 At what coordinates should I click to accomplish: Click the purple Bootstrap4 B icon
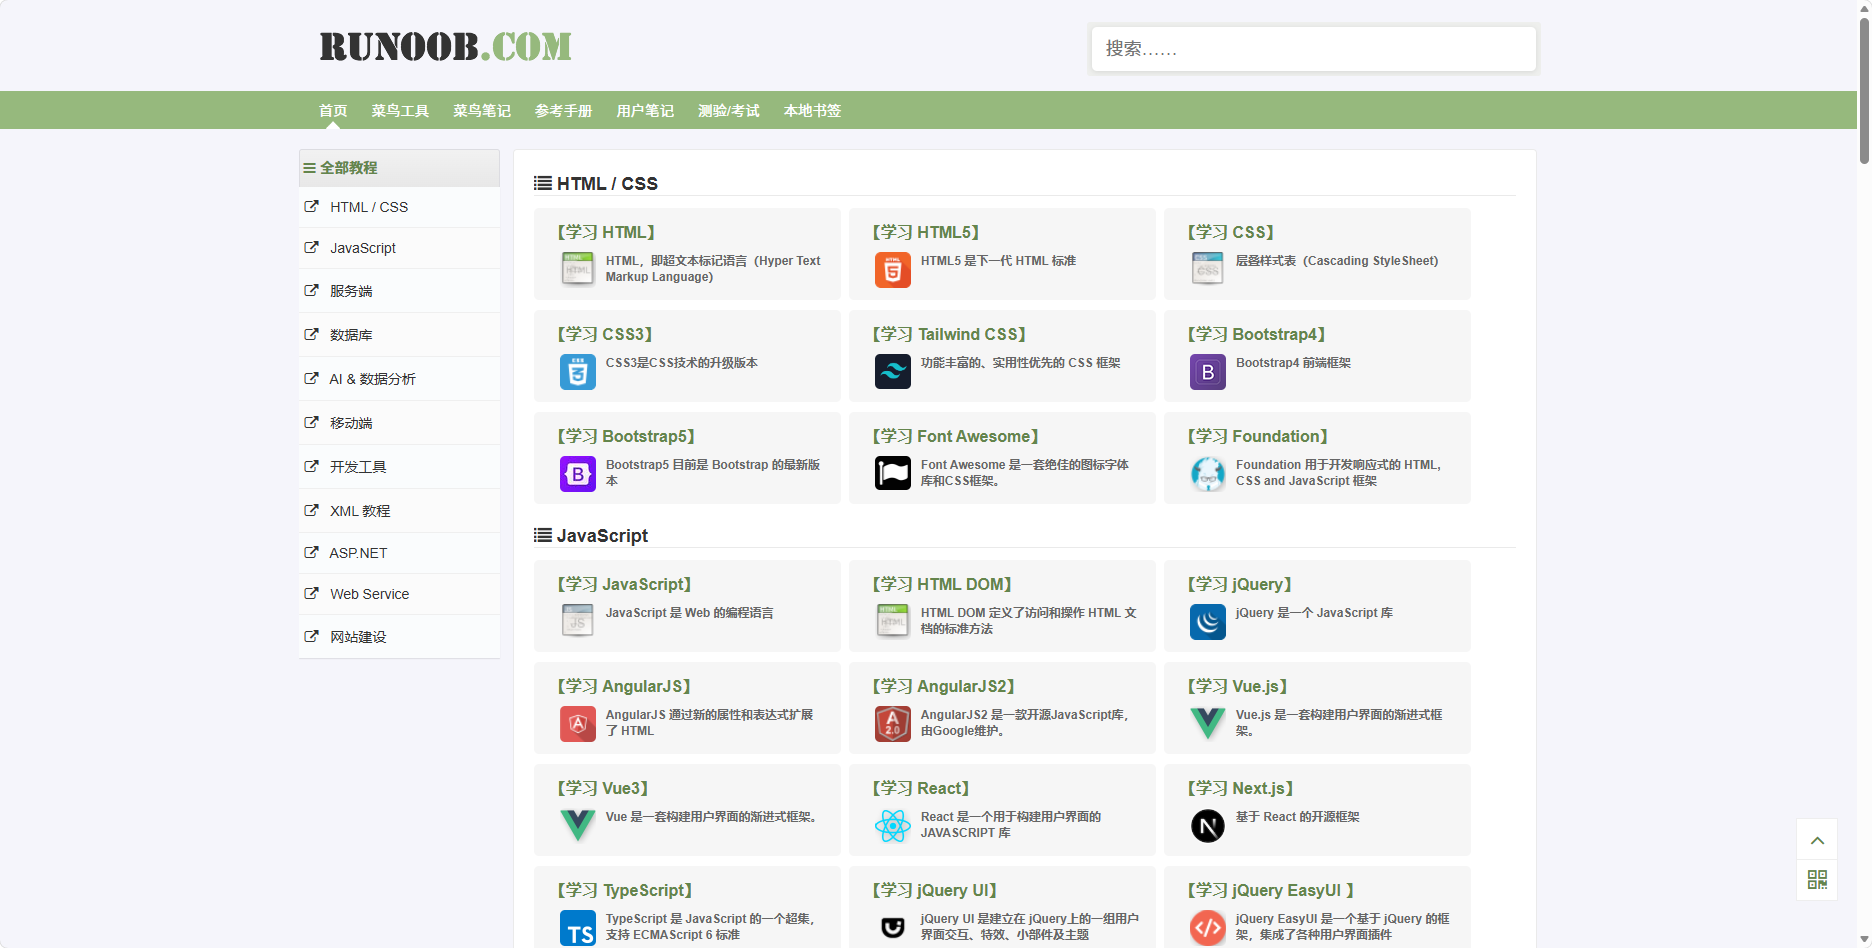coord(1207,372)
